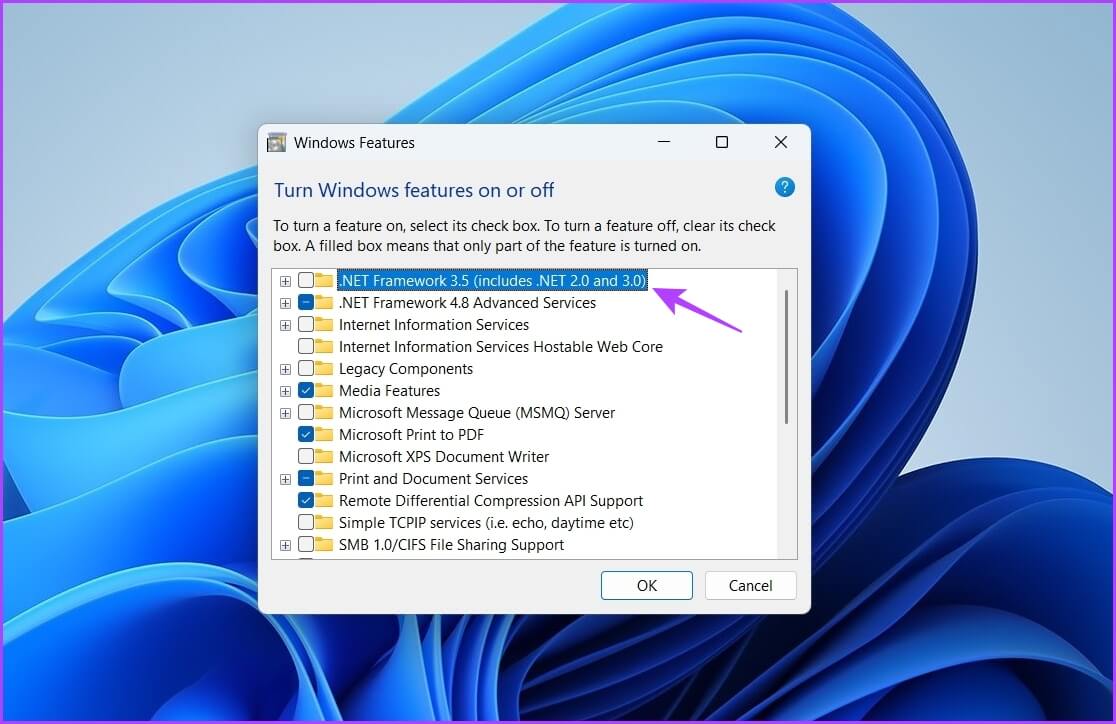The image size is (1116, 724).
Task: Click folder icon beside Legacy Components
Action: pyautogui.click(x=325, y=369)
